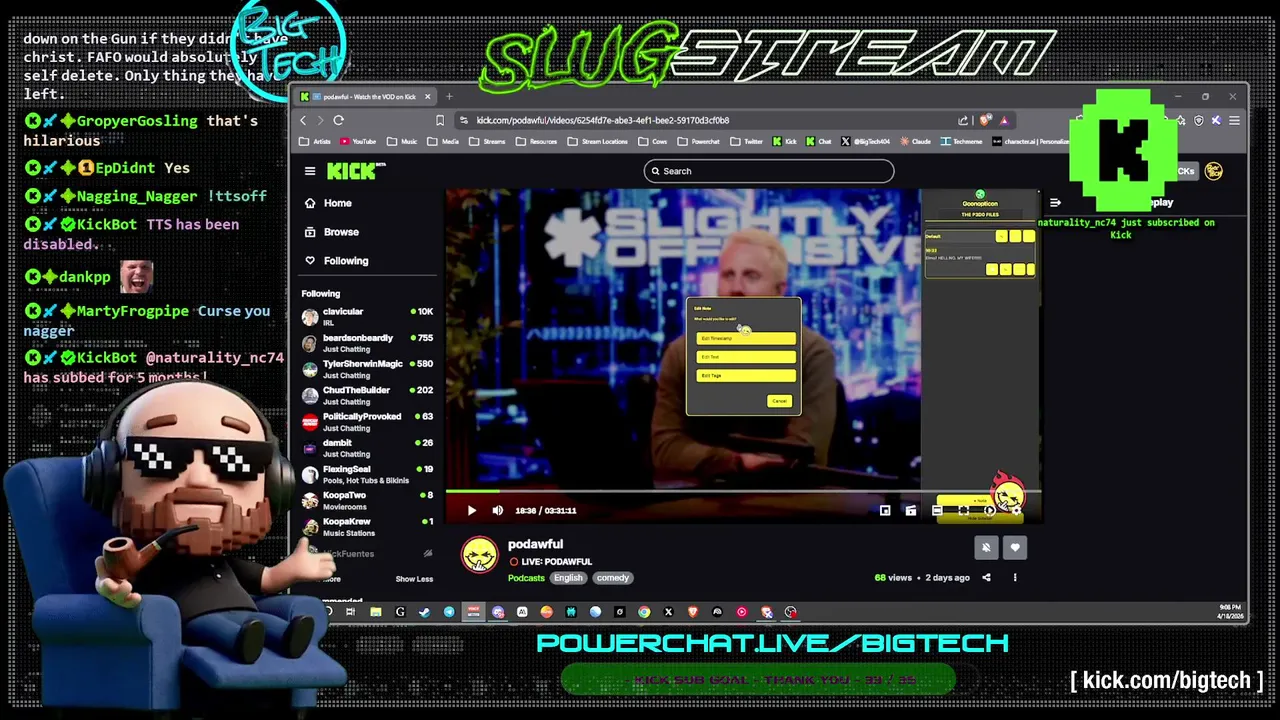The height and width of the screenshot is (720, 1280).
Task: Open the browser menu icon at top right
Action: point(1234,120)
